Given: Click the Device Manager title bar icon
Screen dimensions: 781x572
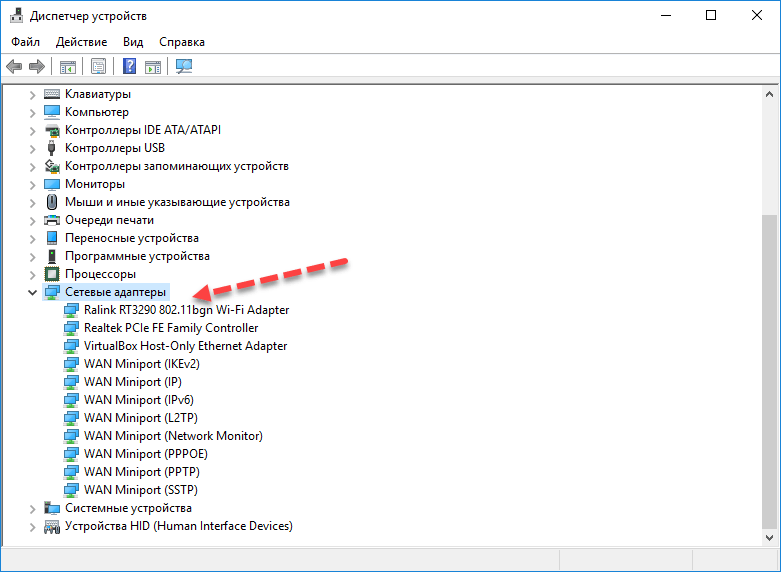Looking at the screenshot, I should 16,15.
